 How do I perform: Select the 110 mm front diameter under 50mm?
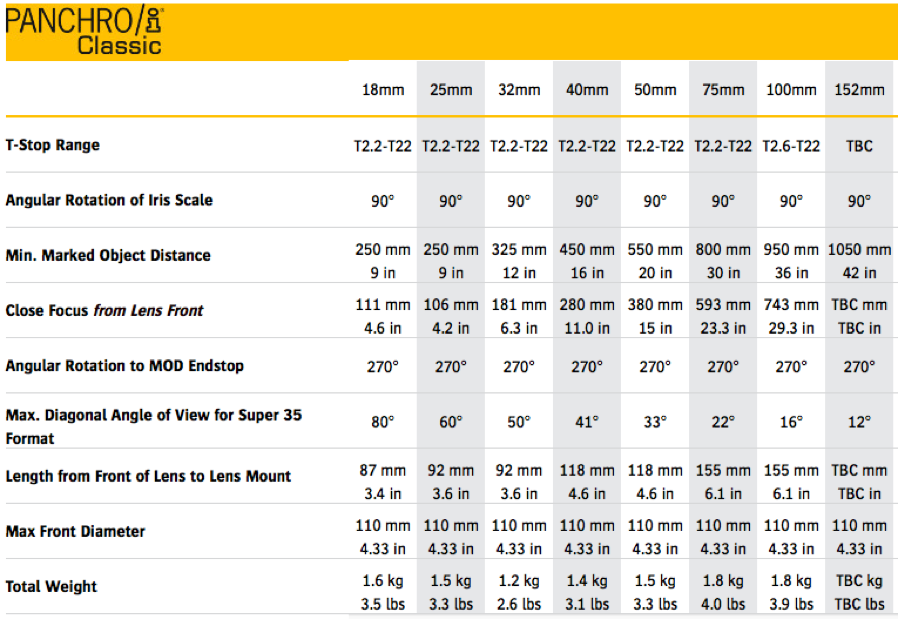click(x=655, y=526)
